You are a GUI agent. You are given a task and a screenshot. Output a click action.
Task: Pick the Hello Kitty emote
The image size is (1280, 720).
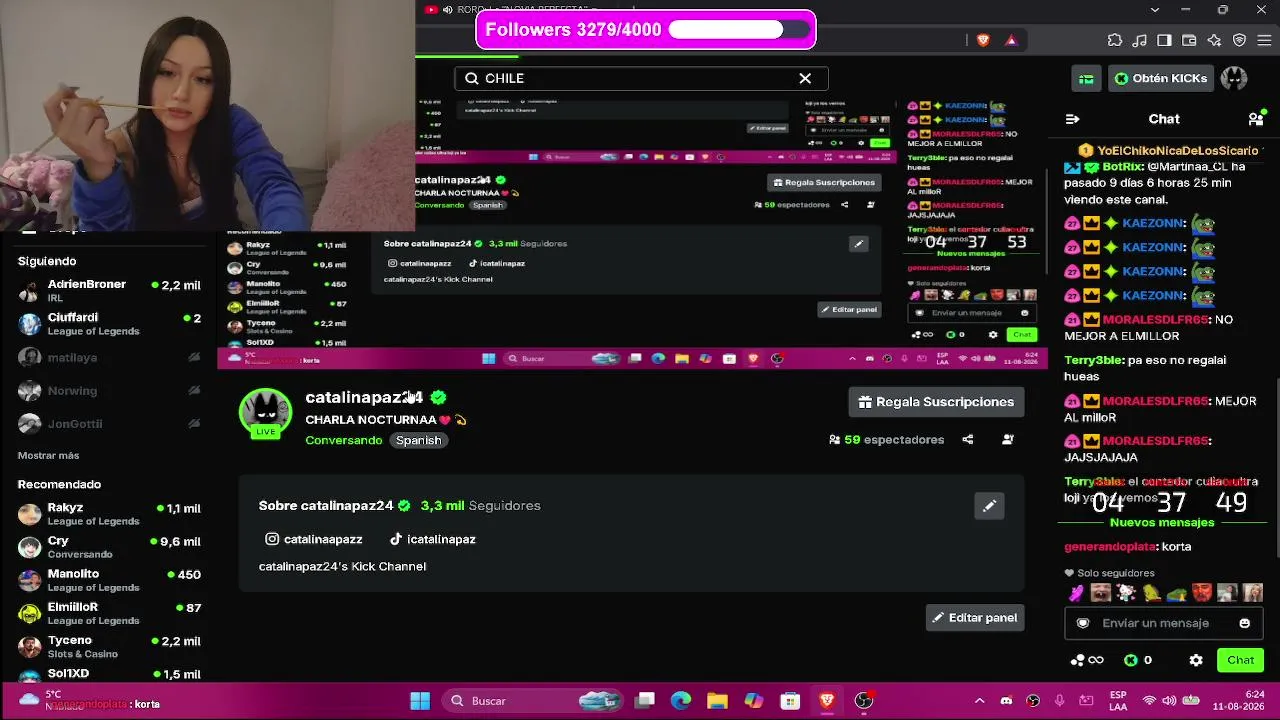point(1126,593)
